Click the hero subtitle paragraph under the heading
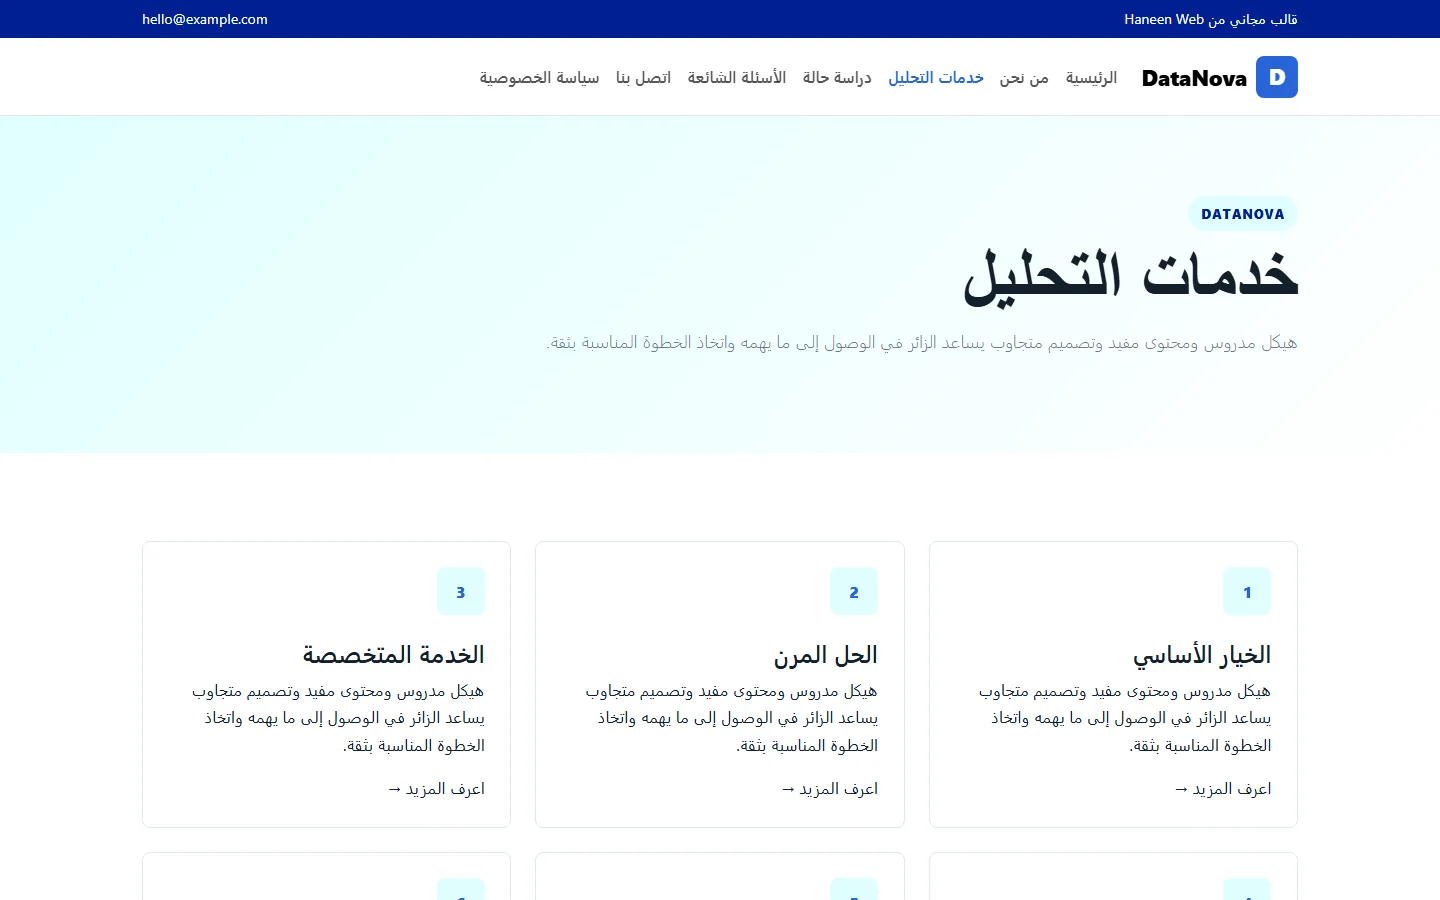Screen dimensions: 1440x900 922,343
